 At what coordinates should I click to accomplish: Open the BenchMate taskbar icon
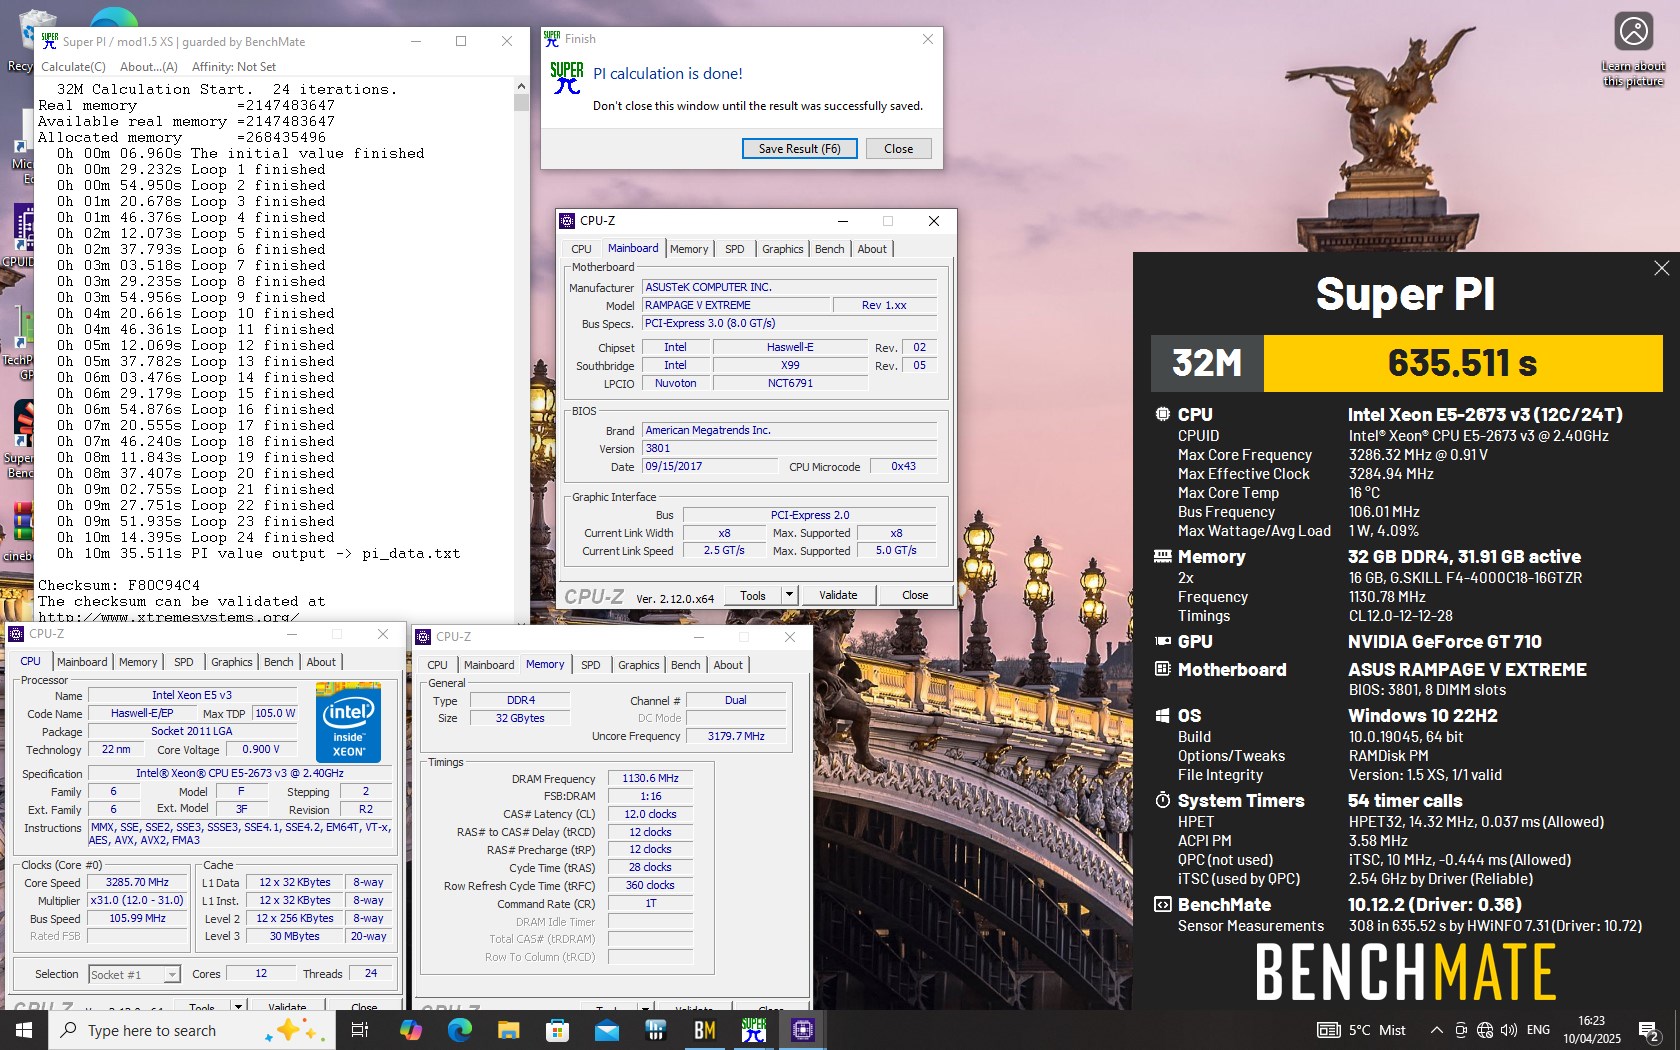704,1030
